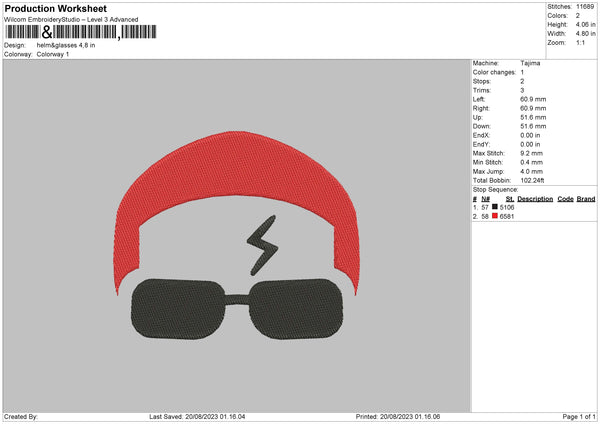The image size is (600, 424).
Task: Click the Zoom value '1:1'
Action: (580, 42)
